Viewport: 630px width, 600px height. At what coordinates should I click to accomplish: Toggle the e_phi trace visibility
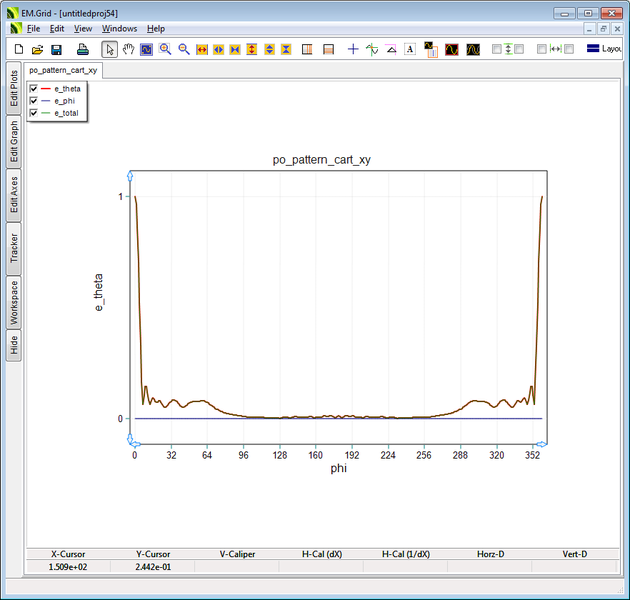click(x=34, y=101)
